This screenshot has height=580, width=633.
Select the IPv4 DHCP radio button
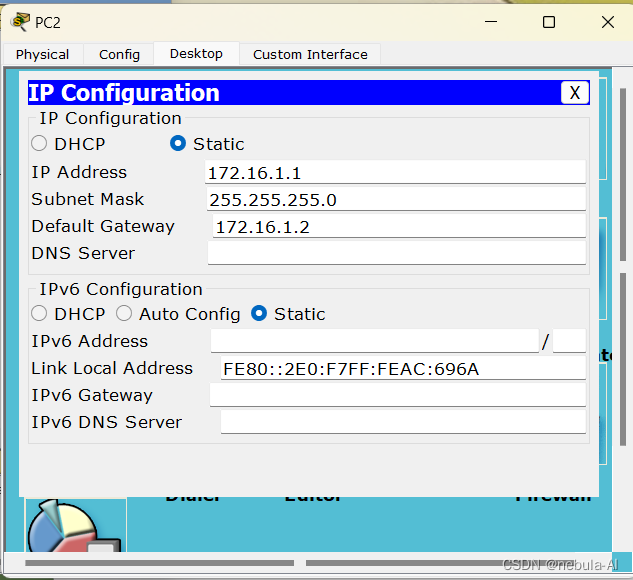pyautogui.click(x=39, y=143)
